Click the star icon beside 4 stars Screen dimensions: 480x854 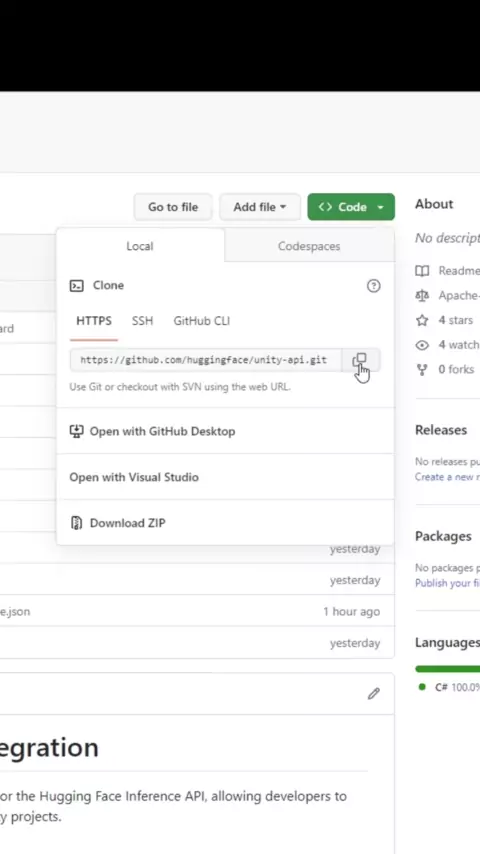tap(422, 320)
